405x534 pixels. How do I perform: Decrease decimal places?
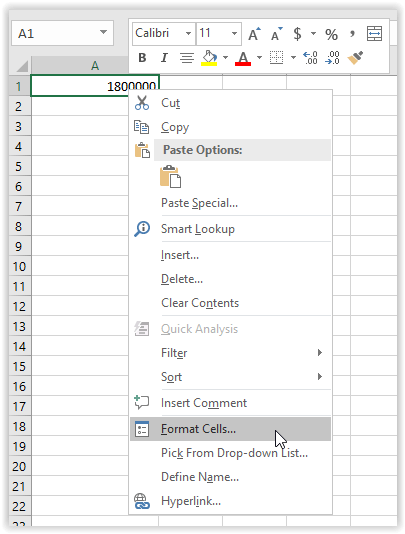[332, 58]
